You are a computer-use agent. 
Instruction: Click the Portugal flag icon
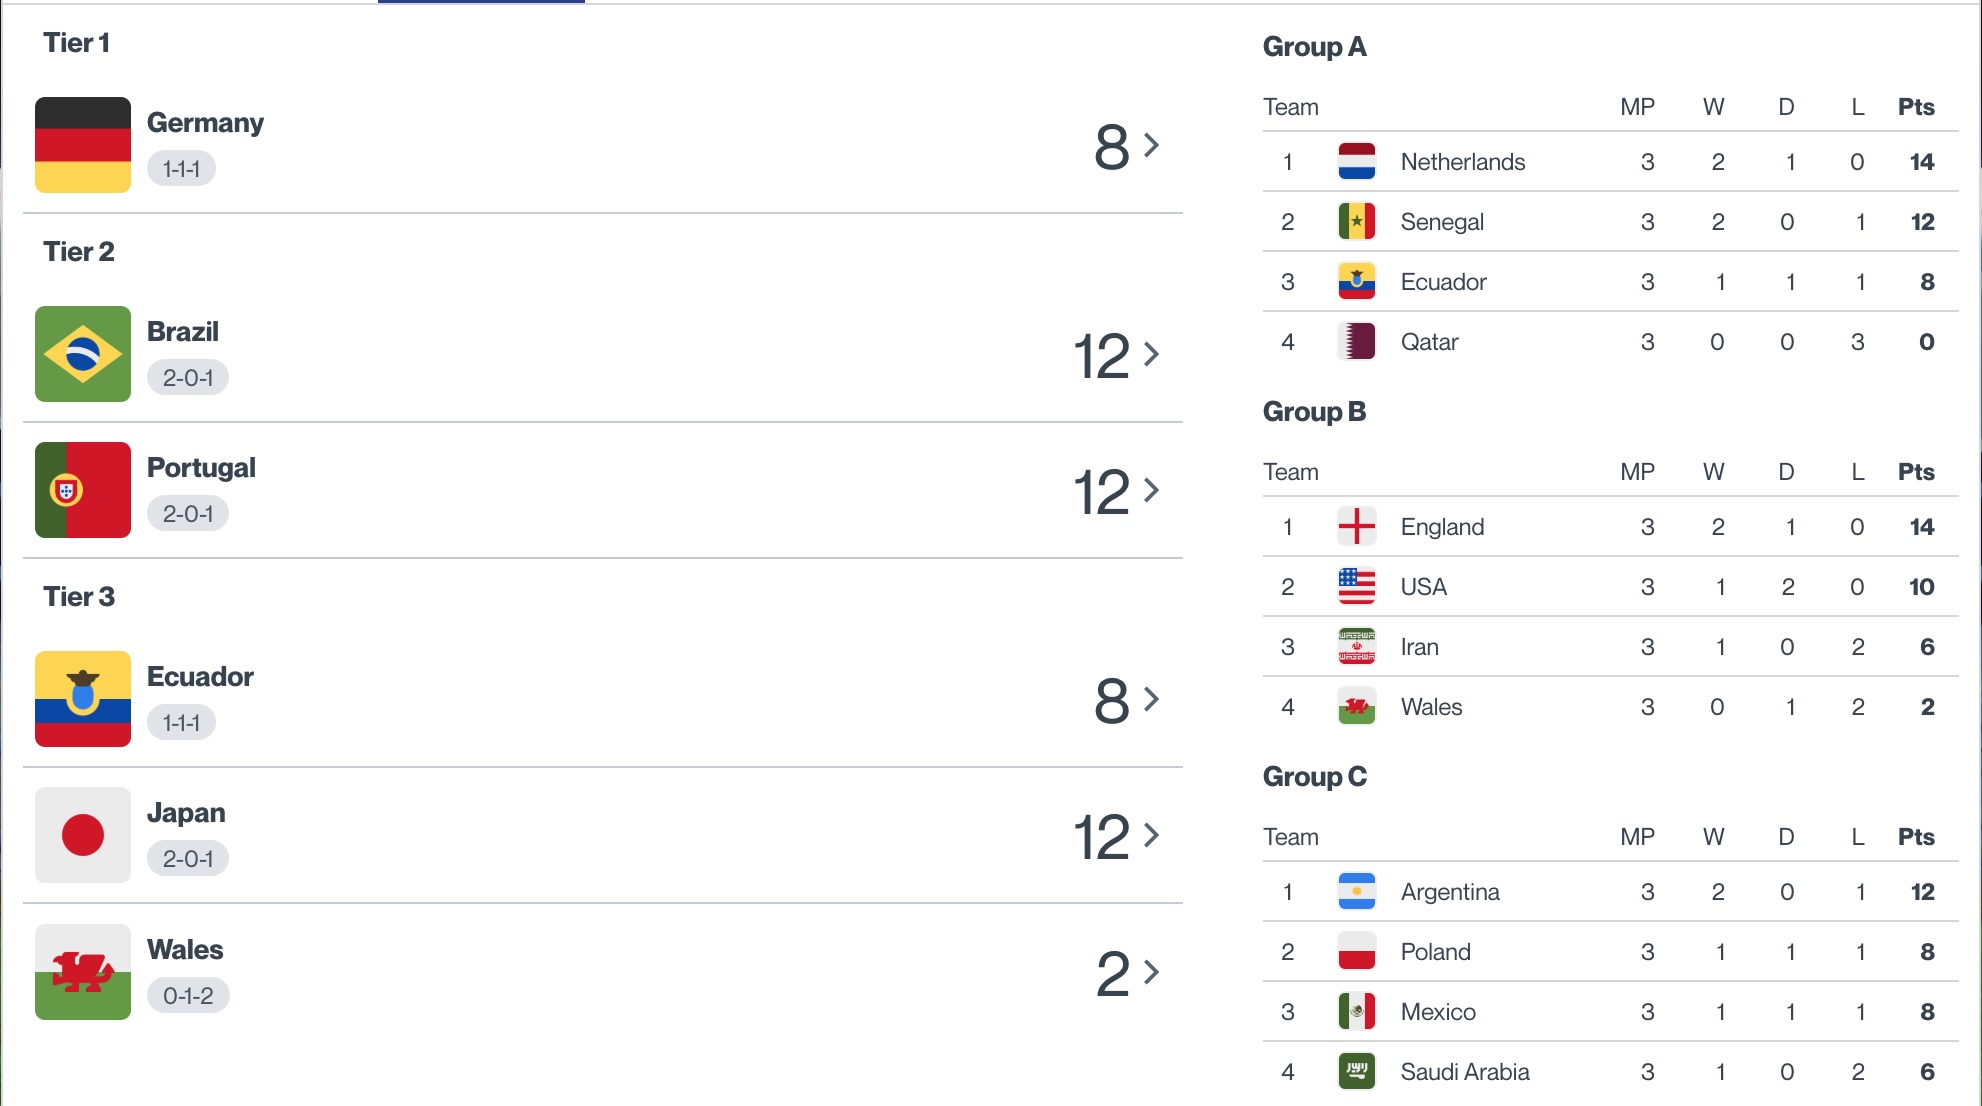pos(83,490)
